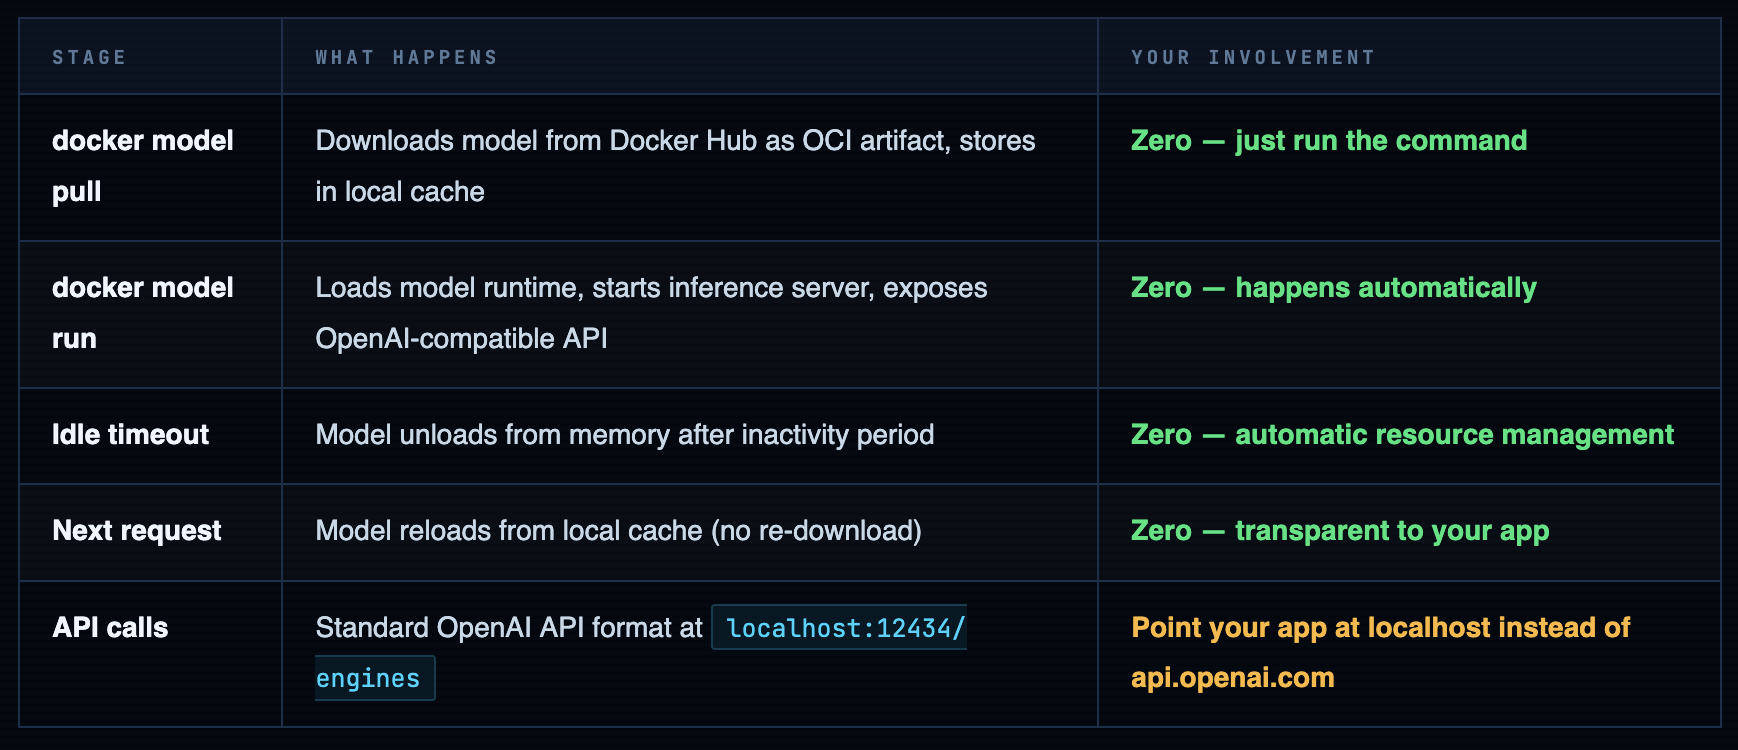This screenshot has height=750, width=1738.
Task: Click "Model unloads from memory" description
Action: pos(624,435)
